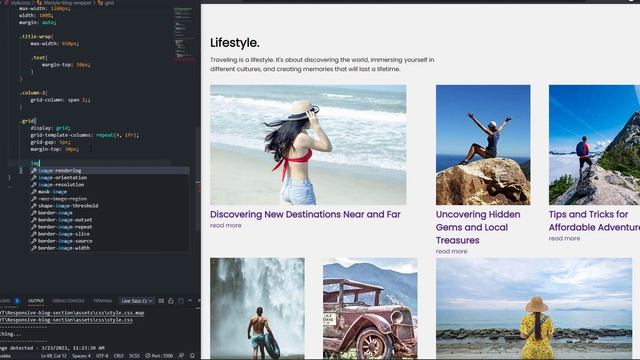Open the DEBUG CONSOLE tab
Viewport: 640px width, 360px height.
click(68, 301)
